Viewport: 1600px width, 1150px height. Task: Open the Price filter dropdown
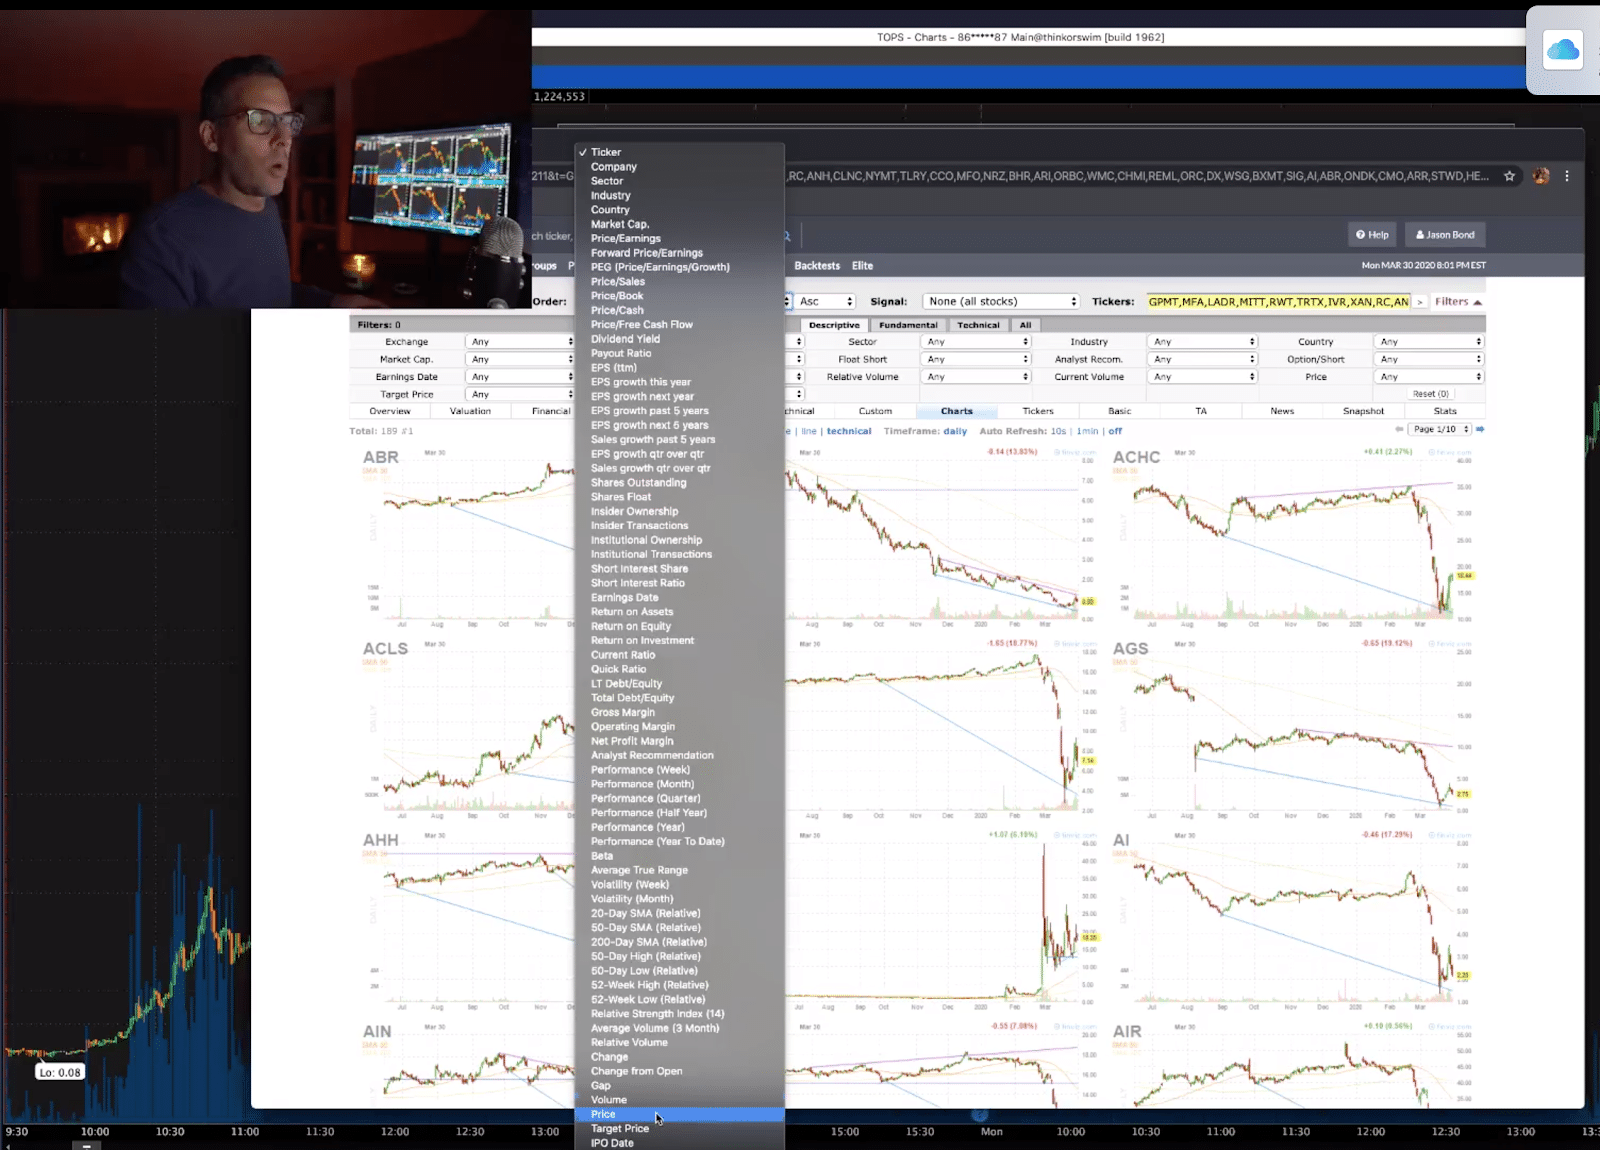1429,377
